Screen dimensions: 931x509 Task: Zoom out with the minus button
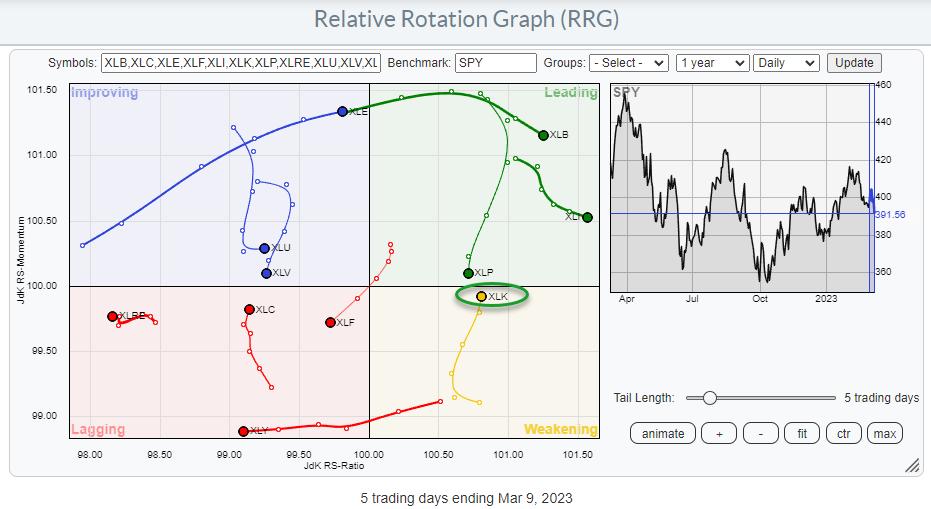point(761,433)
